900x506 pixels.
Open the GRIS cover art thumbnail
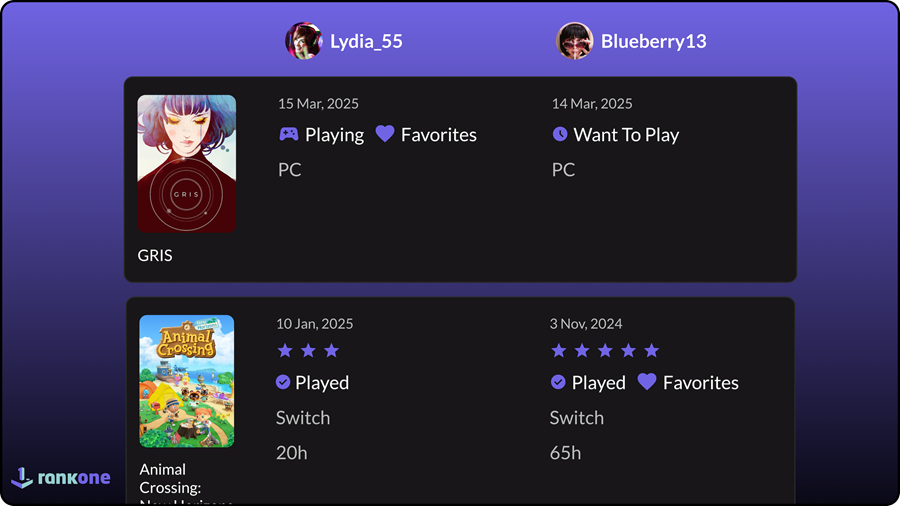(x=187, y=164)
